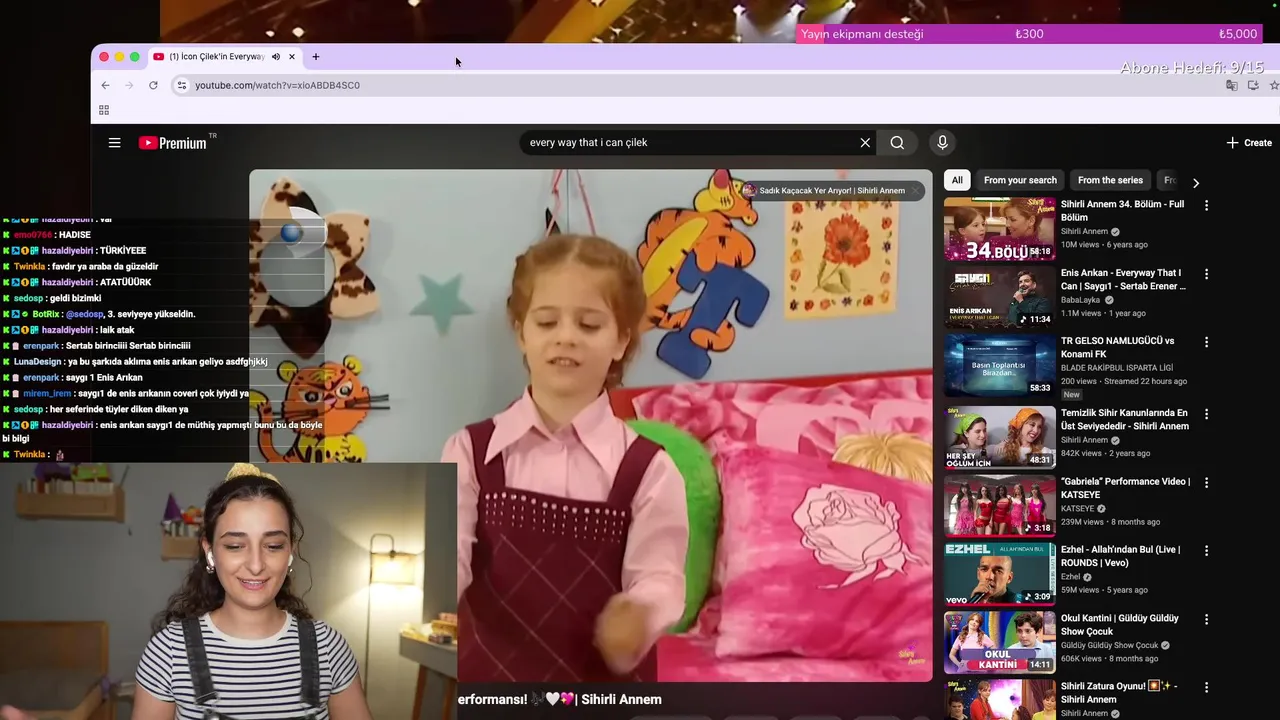Open options for Gabriela Performance Video
1280x720 pixels.
(x=1206, y=482)
